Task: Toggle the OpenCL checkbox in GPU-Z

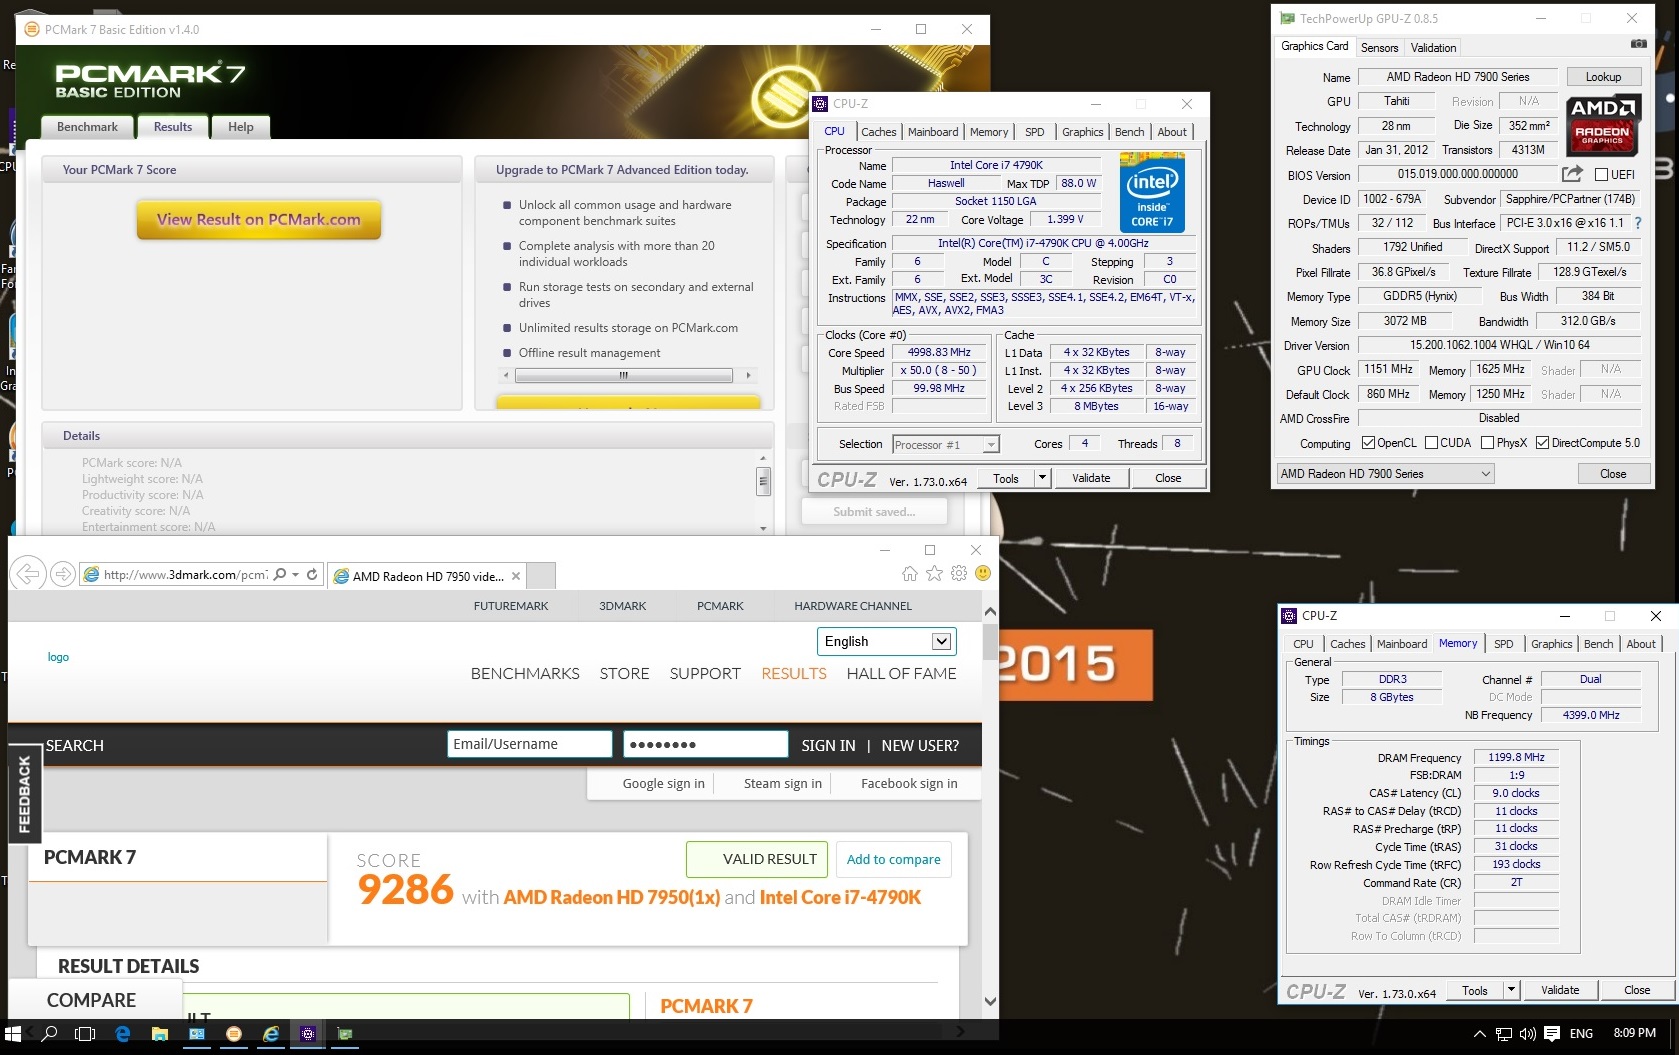Action: [1368, 443]
